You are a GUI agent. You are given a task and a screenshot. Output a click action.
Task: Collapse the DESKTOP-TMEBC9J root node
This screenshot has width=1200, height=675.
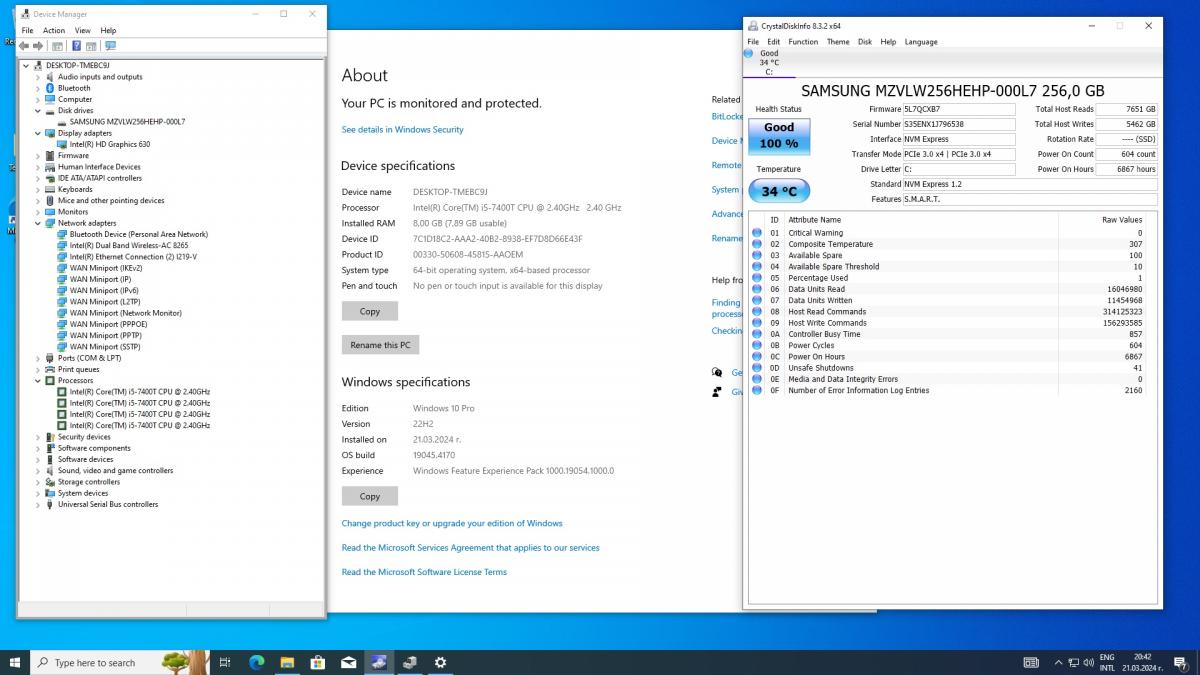point(26,65)
